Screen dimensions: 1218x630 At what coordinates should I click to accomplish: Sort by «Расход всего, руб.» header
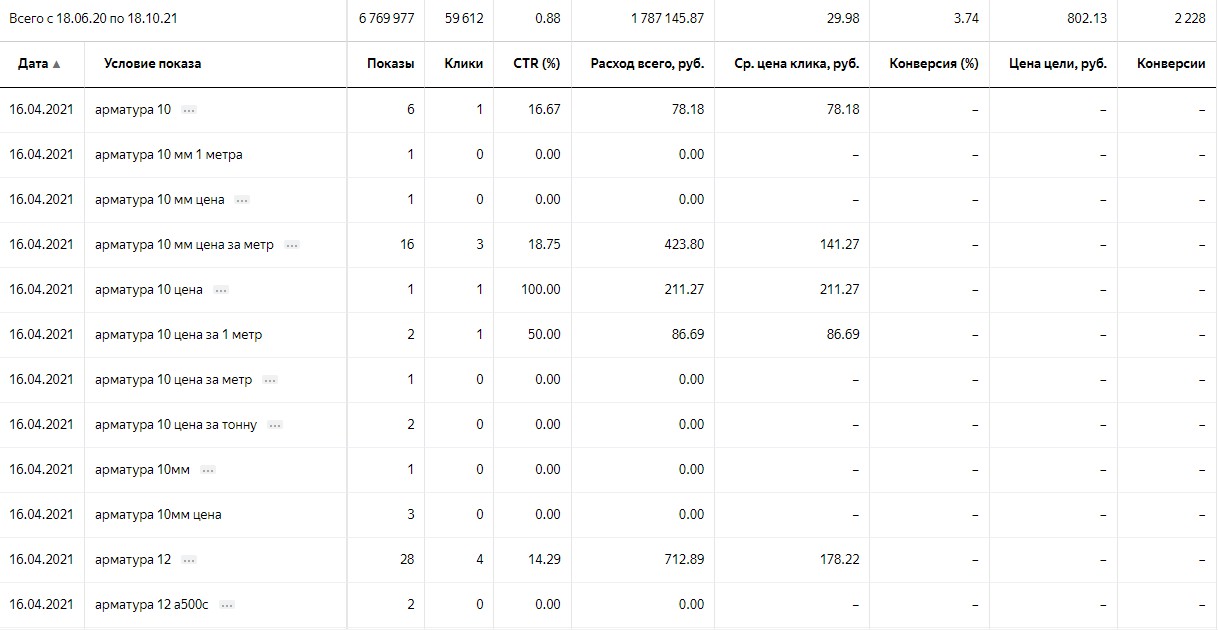point(654,64)
